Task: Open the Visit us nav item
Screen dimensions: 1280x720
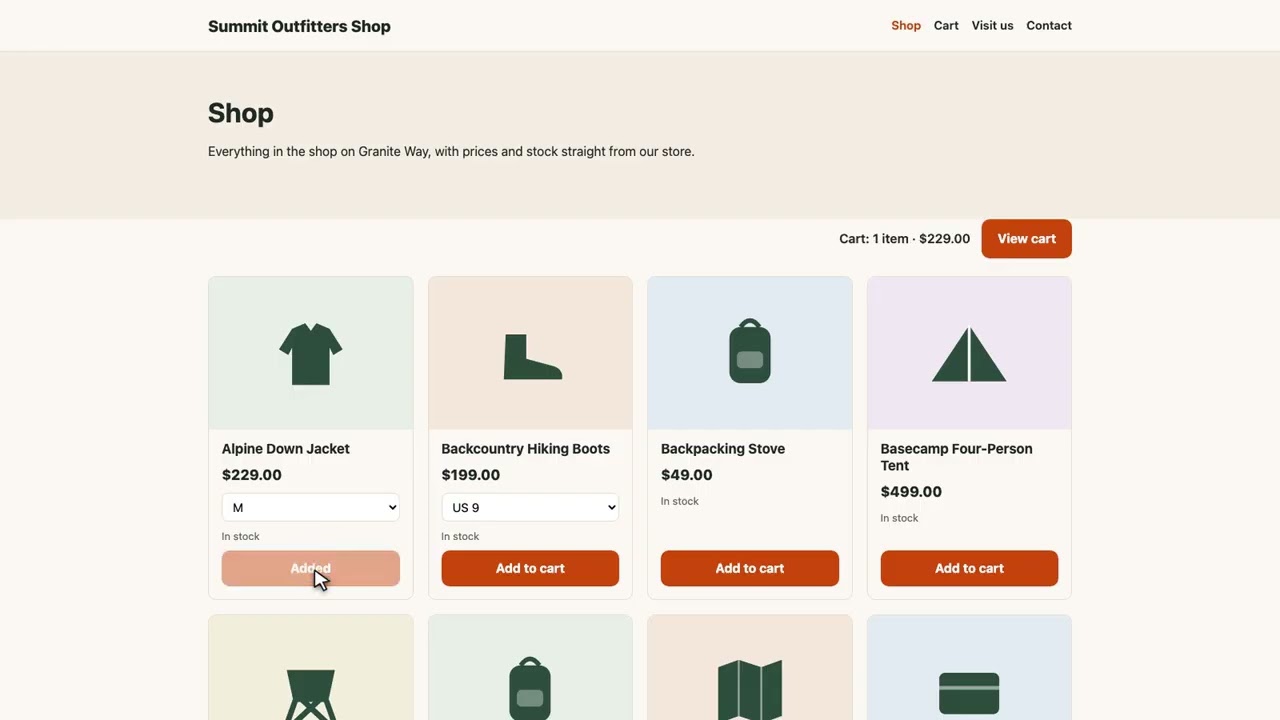Action: coord(992,25)
